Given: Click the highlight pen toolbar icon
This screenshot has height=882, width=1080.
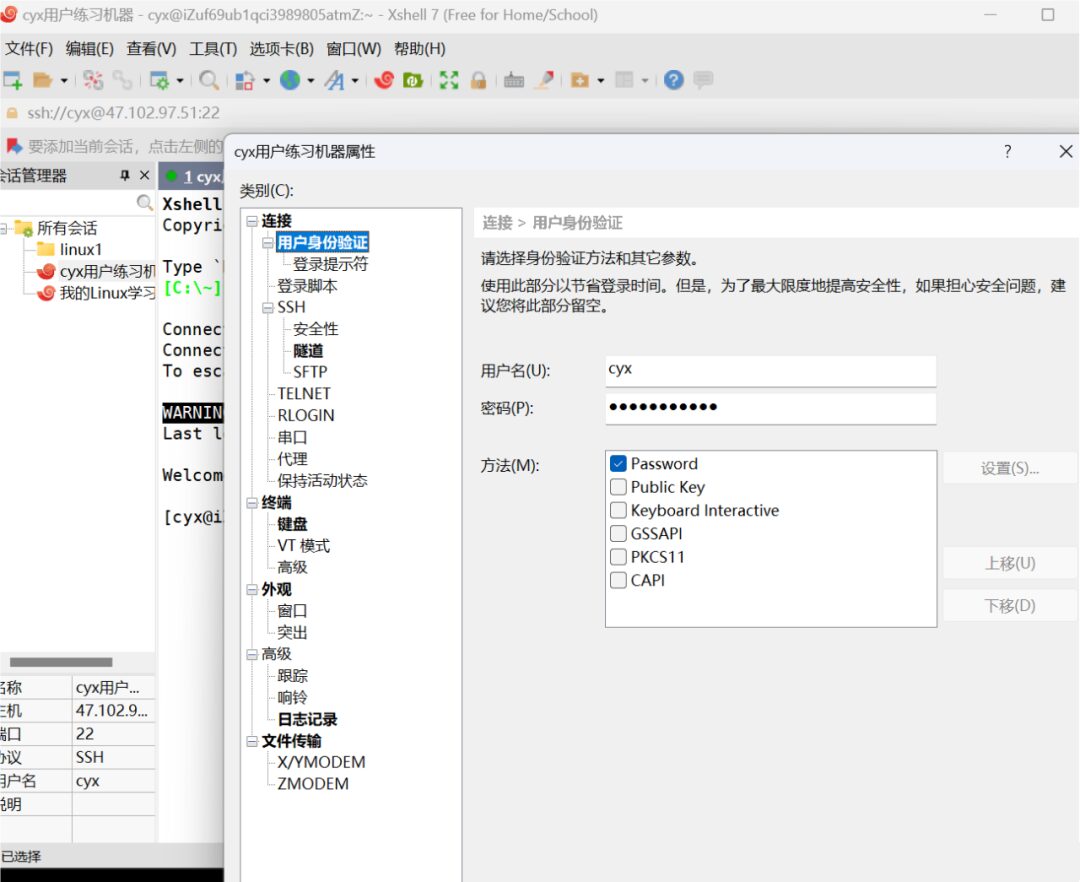Looking at the screenshot, I should coord(546,81).
